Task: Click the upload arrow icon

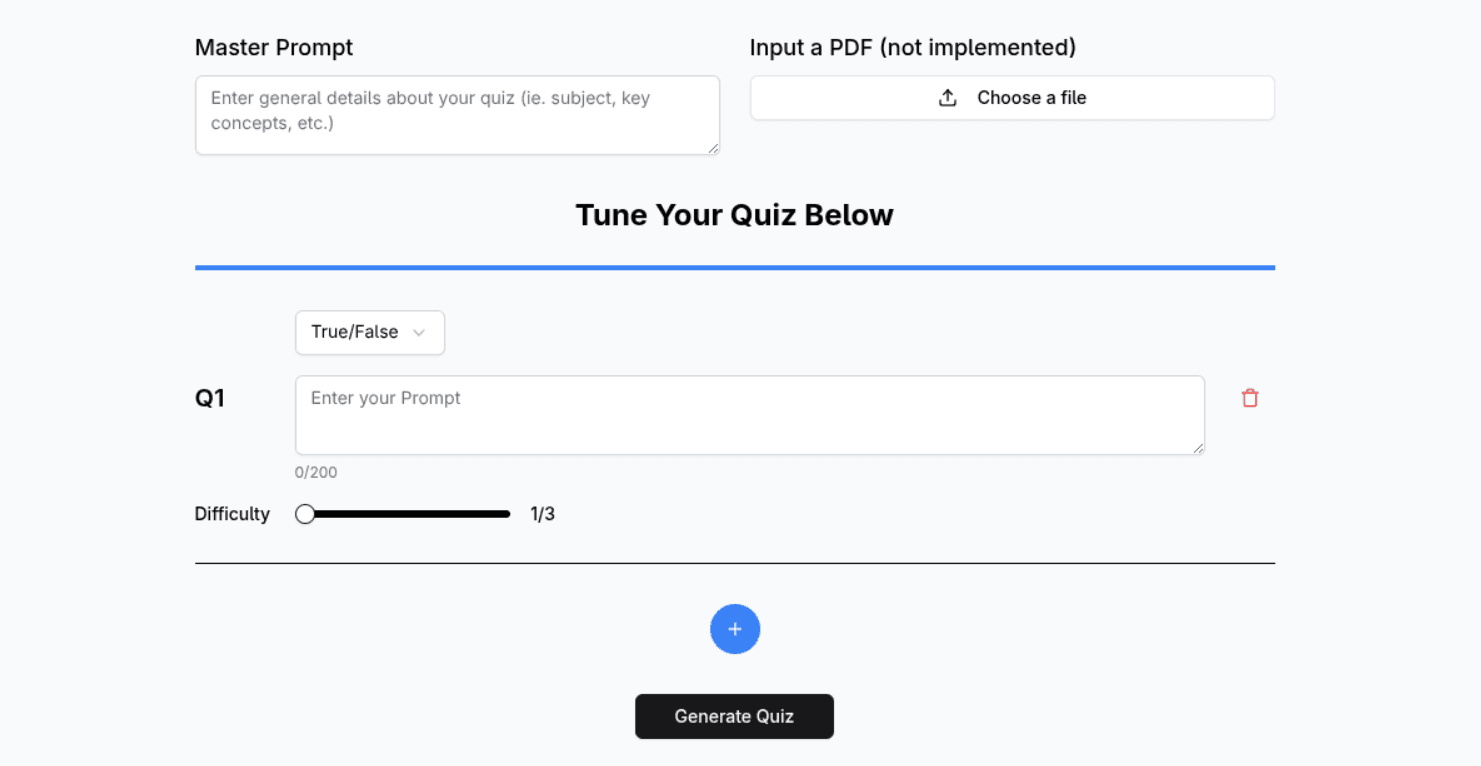Action: pos(948,98)
